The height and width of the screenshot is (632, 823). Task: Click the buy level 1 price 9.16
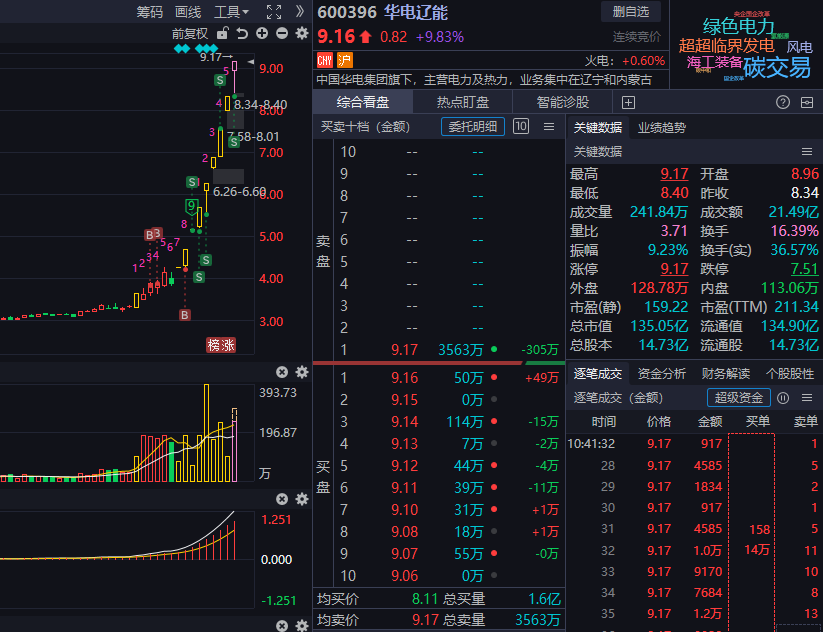coord(404,377)
